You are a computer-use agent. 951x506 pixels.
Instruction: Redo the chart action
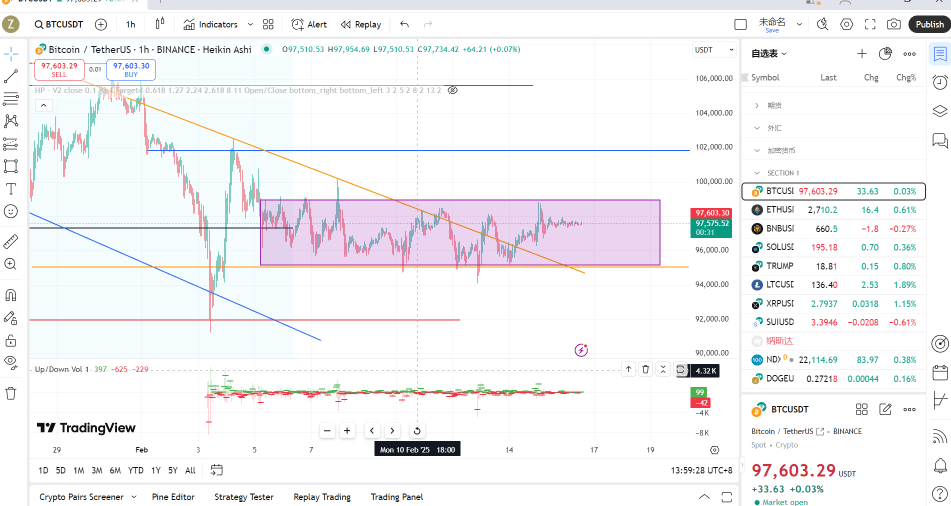(428, 24)
